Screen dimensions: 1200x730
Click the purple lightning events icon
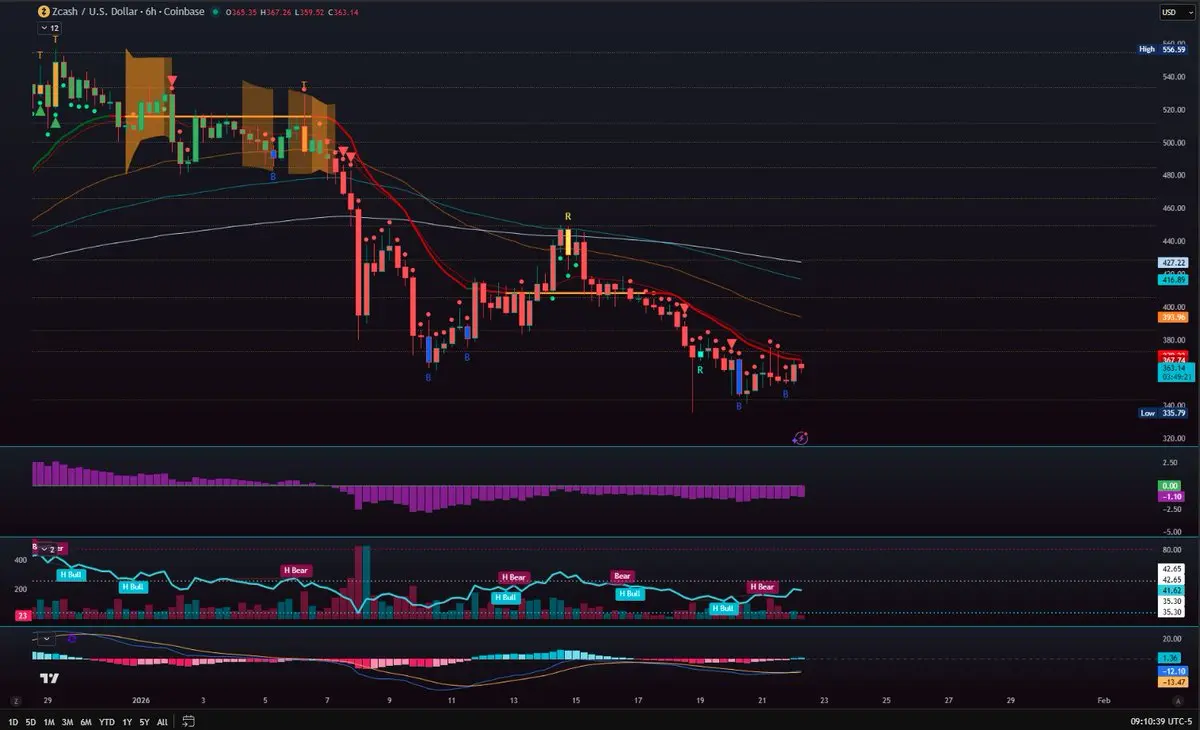pyautogui.click(x=801, y=437)
